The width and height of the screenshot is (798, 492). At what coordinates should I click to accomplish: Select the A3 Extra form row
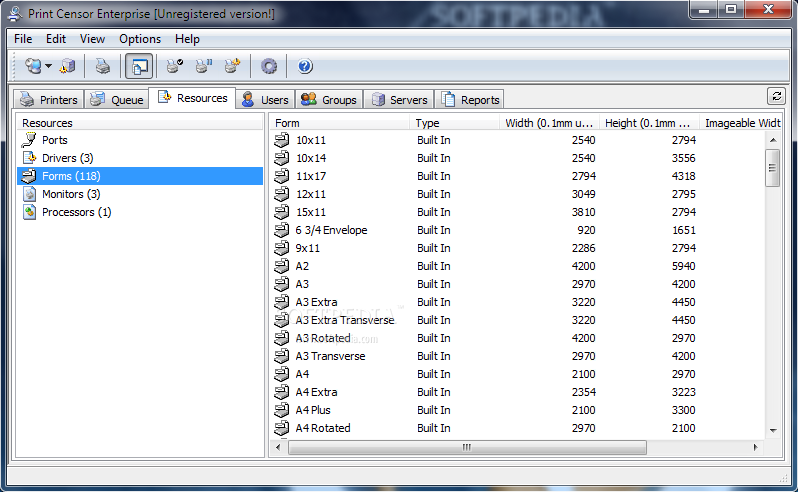pos(316,302)
